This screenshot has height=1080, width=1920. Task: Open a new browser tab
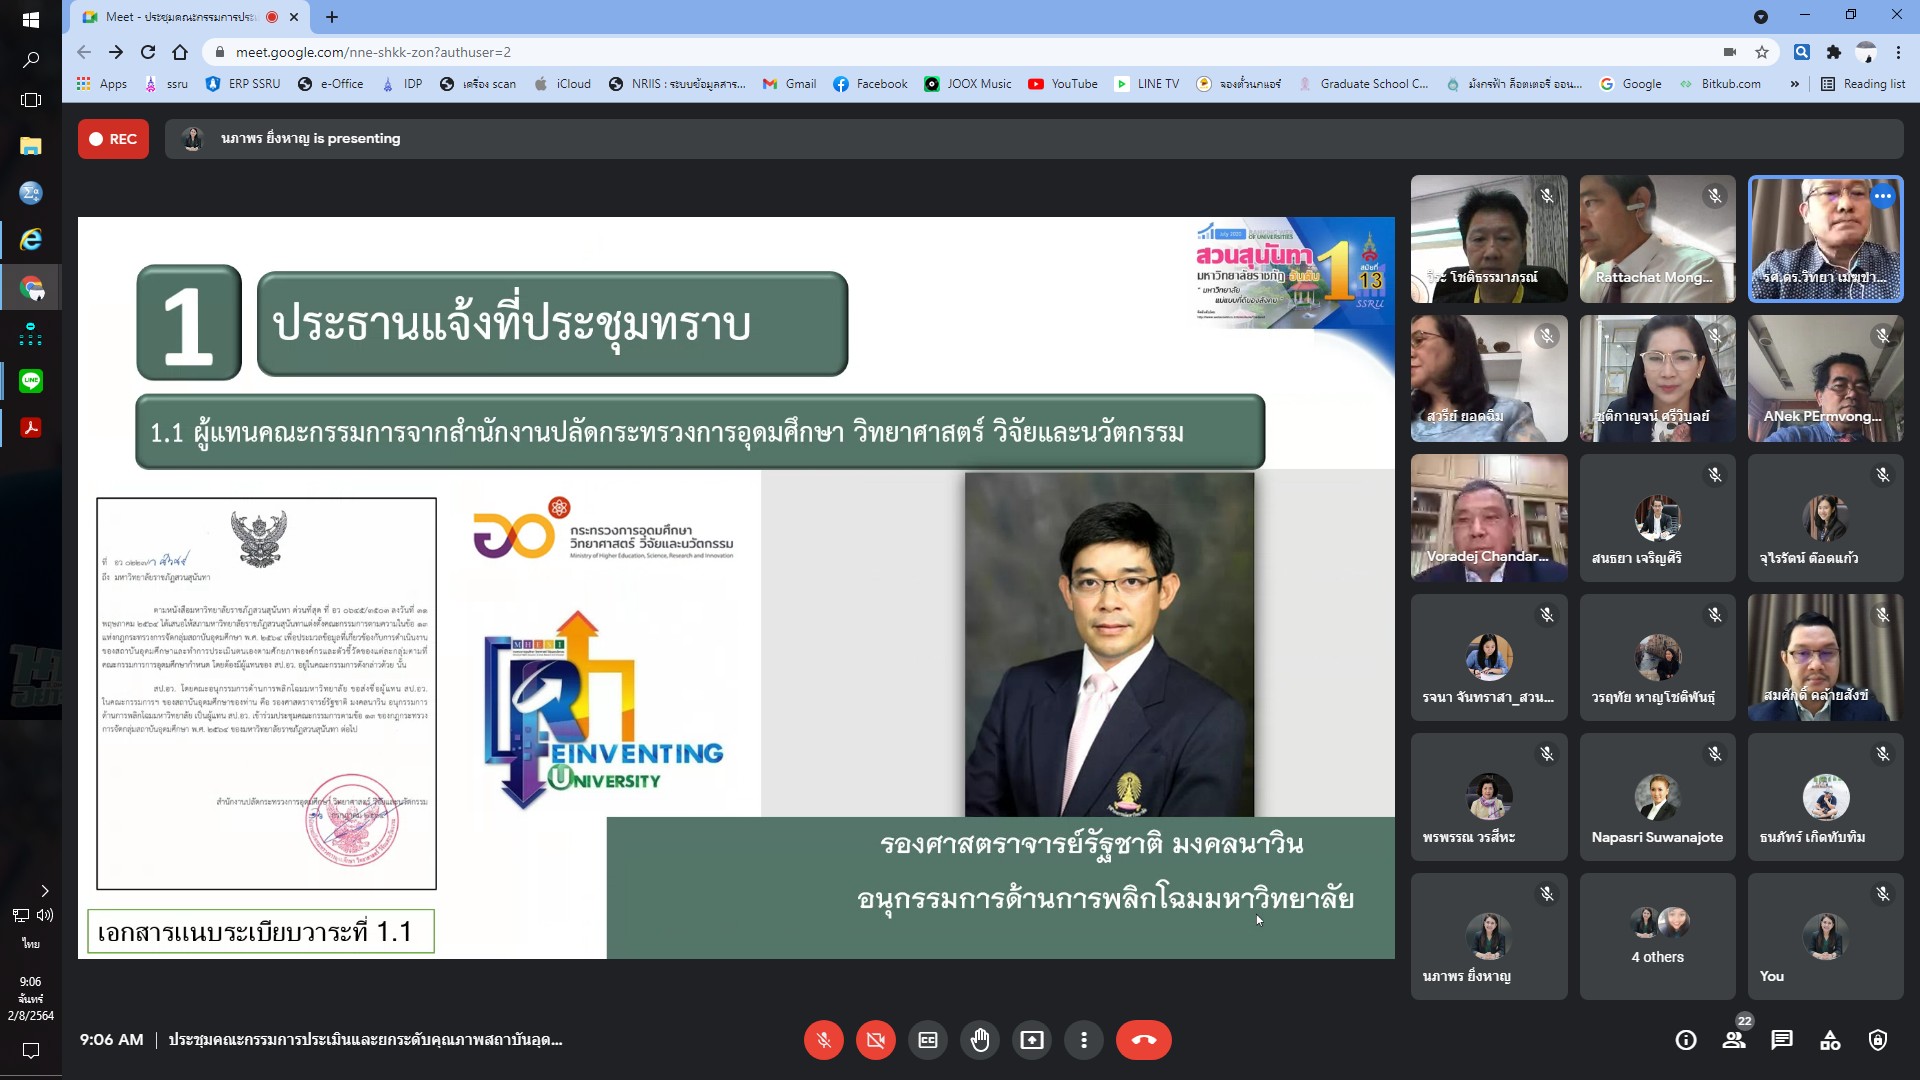click(332, 17)
